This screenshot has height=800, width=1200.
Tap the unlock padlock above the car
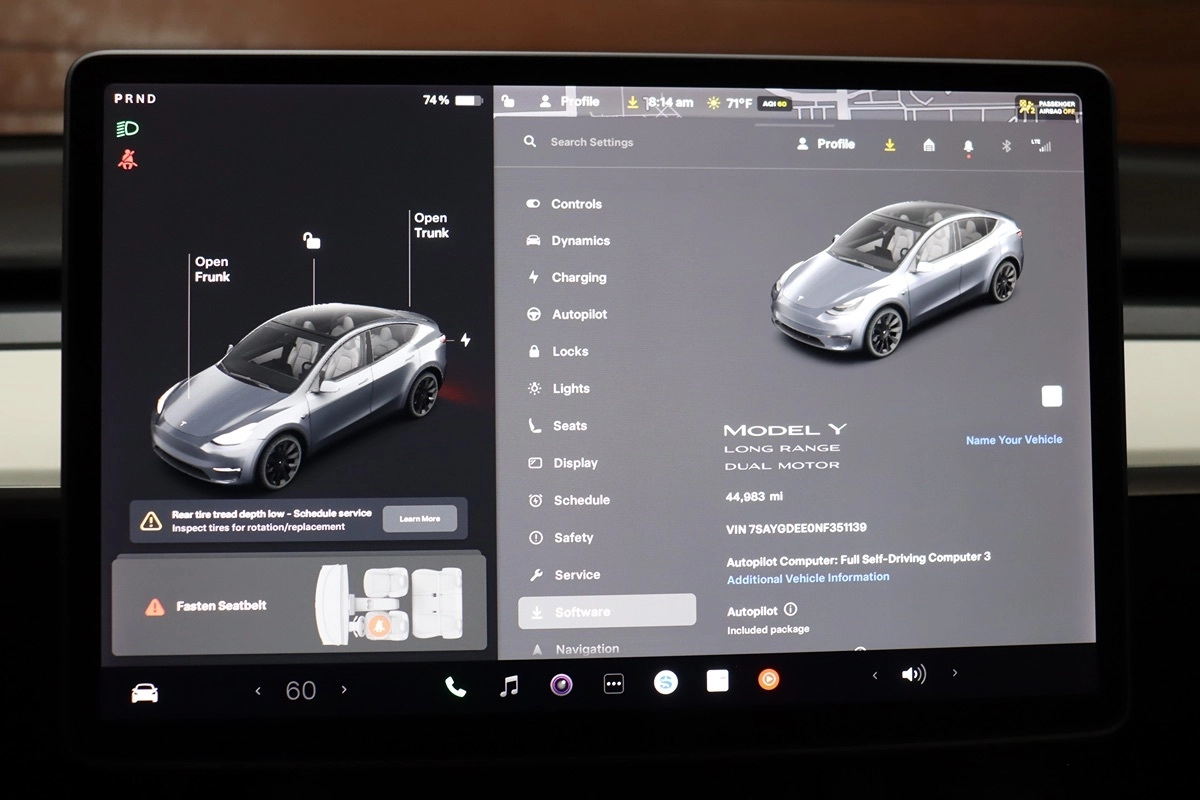tap(312, 240)
